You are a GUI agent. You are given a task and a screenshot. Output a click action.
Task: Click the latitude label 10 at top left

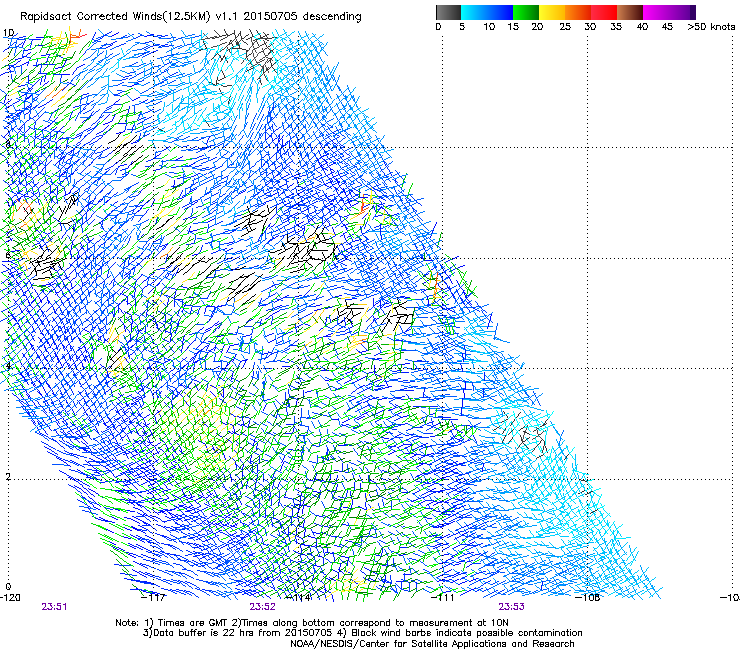(x=8, y=33)
